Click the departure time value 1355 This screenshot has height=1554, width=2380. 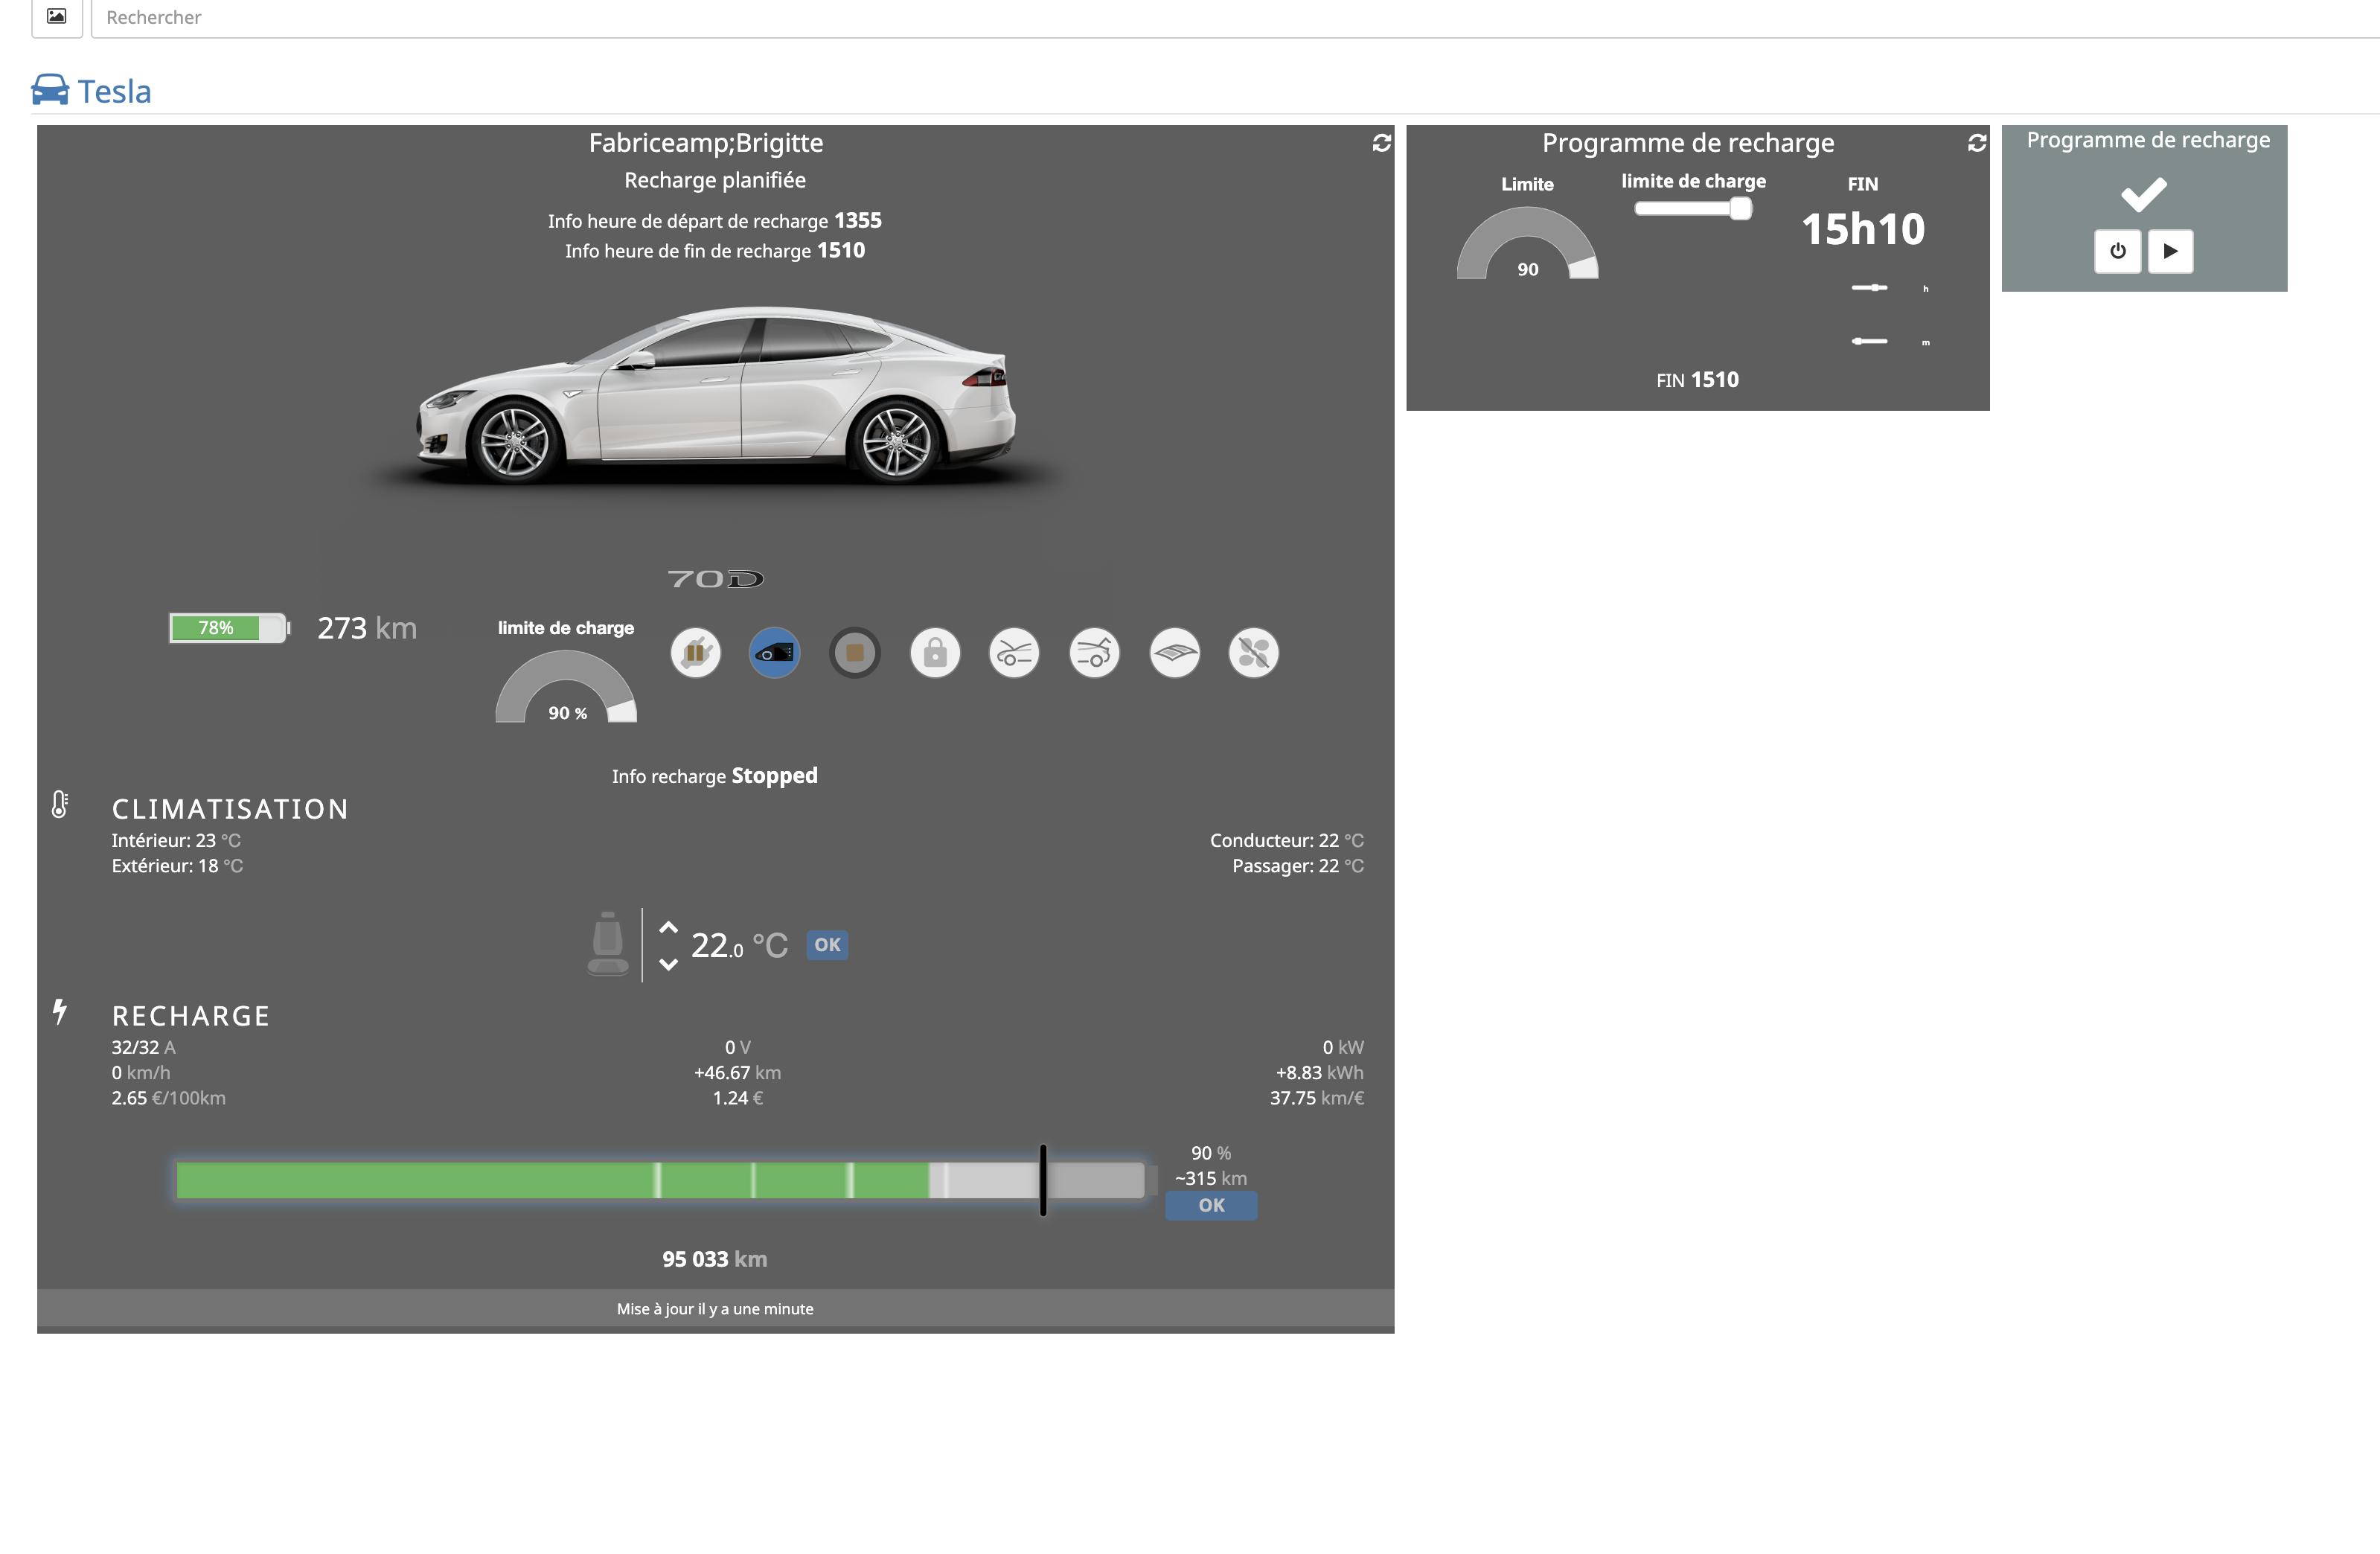pos(858,220)
